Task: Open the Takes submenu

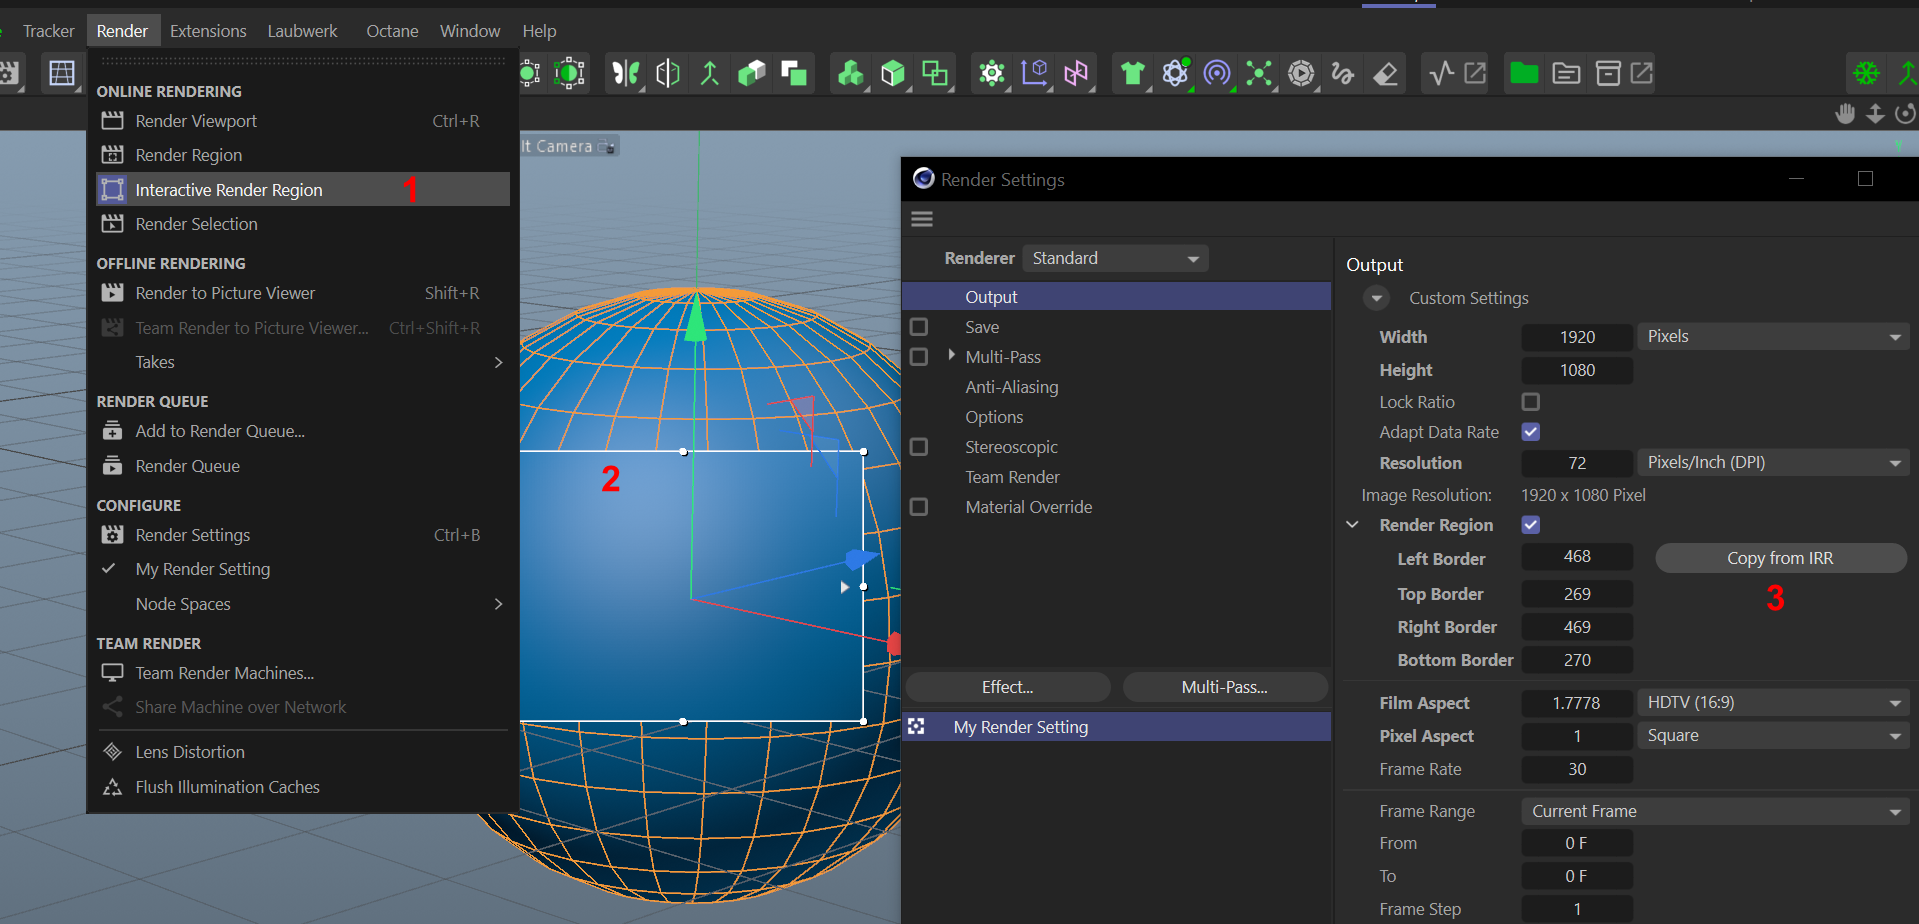Action: tap(303, 362)
